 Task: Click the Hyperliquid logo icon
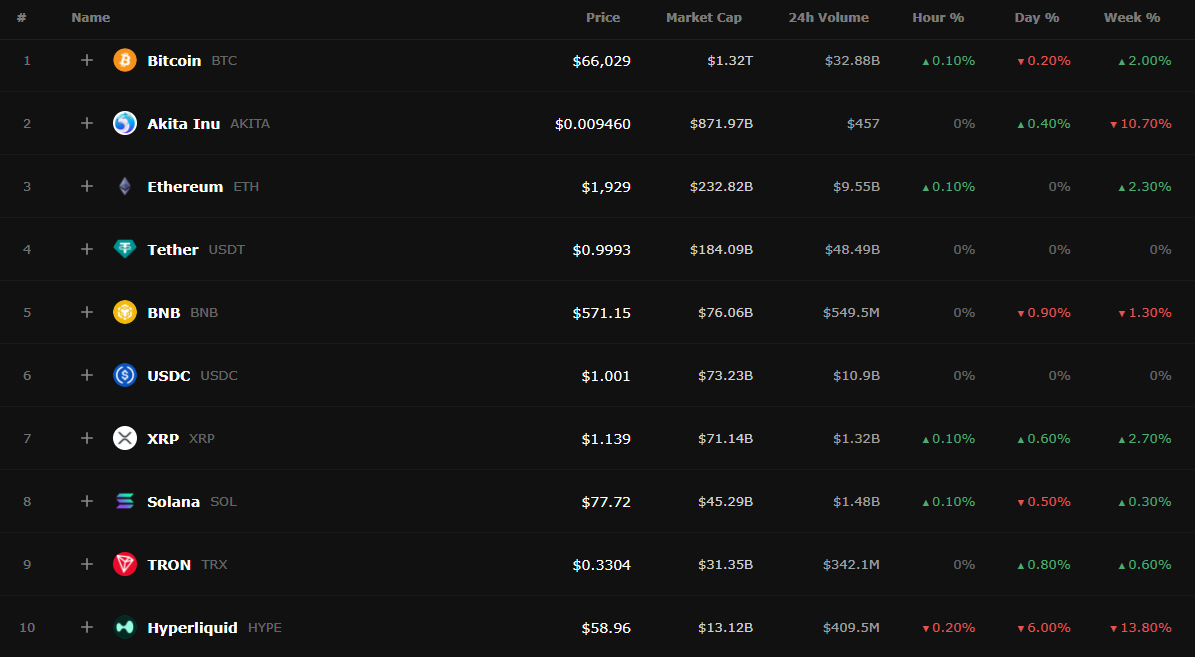(x=125, y=627)
